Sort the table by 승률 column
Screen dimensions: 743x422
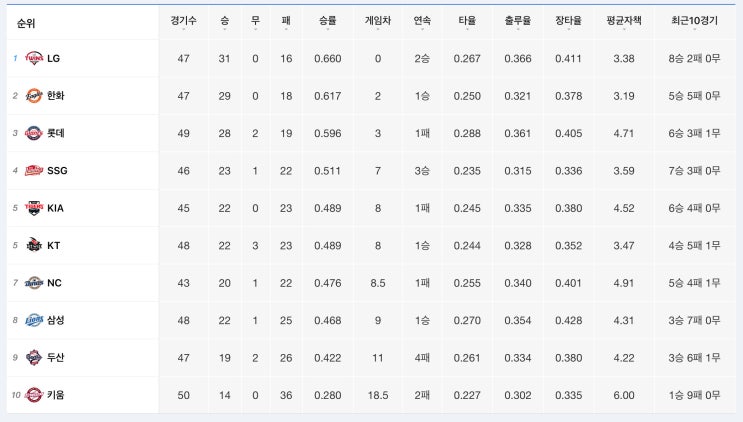(327, 21)
